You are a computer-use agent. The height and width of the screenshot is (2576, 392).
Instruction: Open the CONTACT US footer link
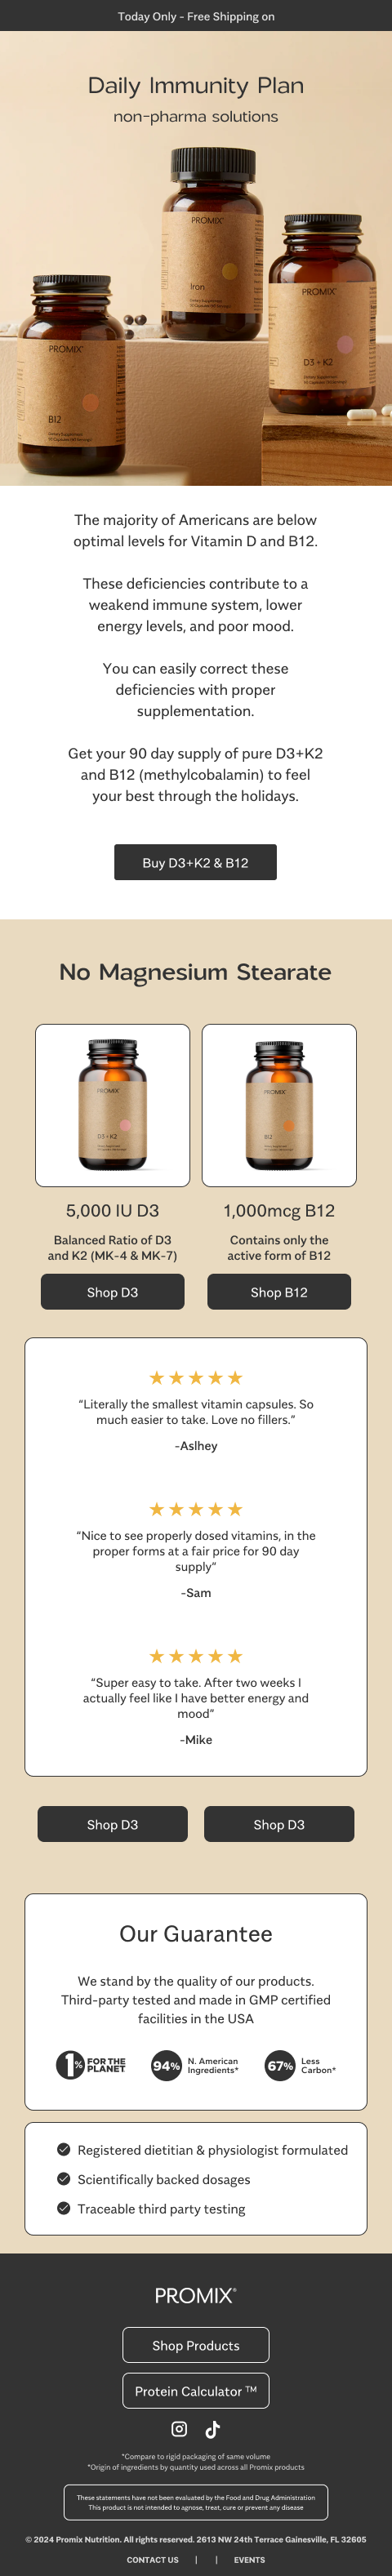(153, 2559)
